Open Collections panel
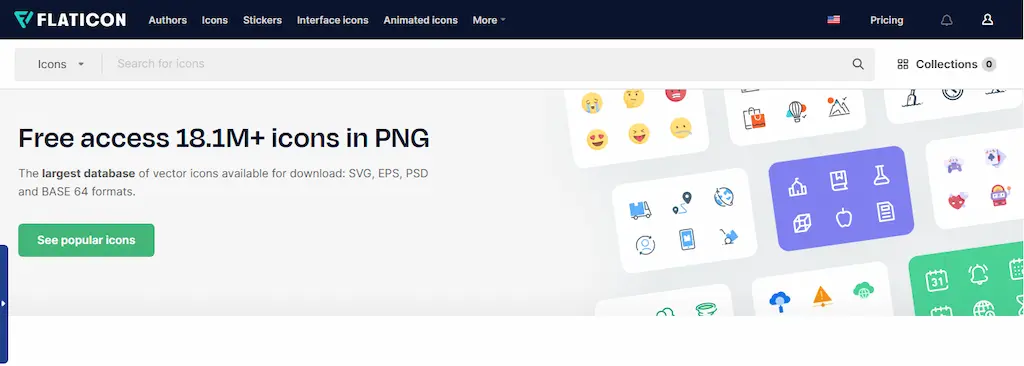1024x366 pixels. 946,64
